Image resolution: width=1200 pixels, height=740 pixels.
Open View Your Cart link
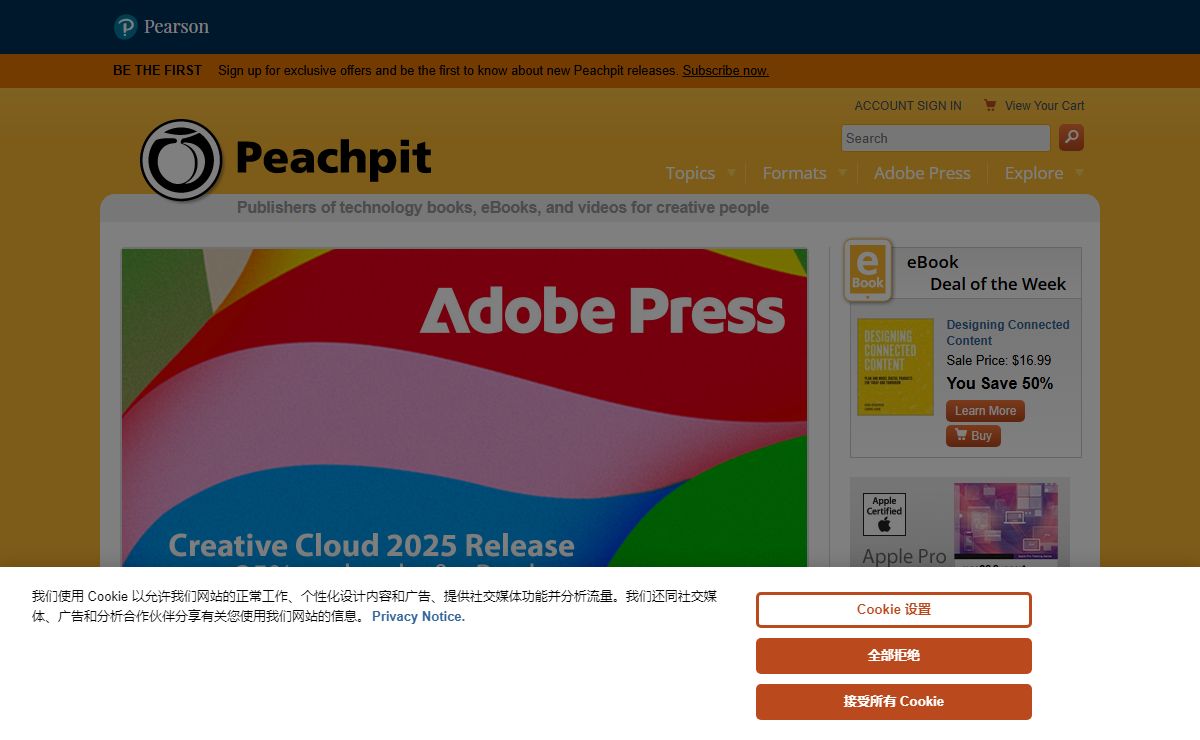click(x=1045, y=106)
